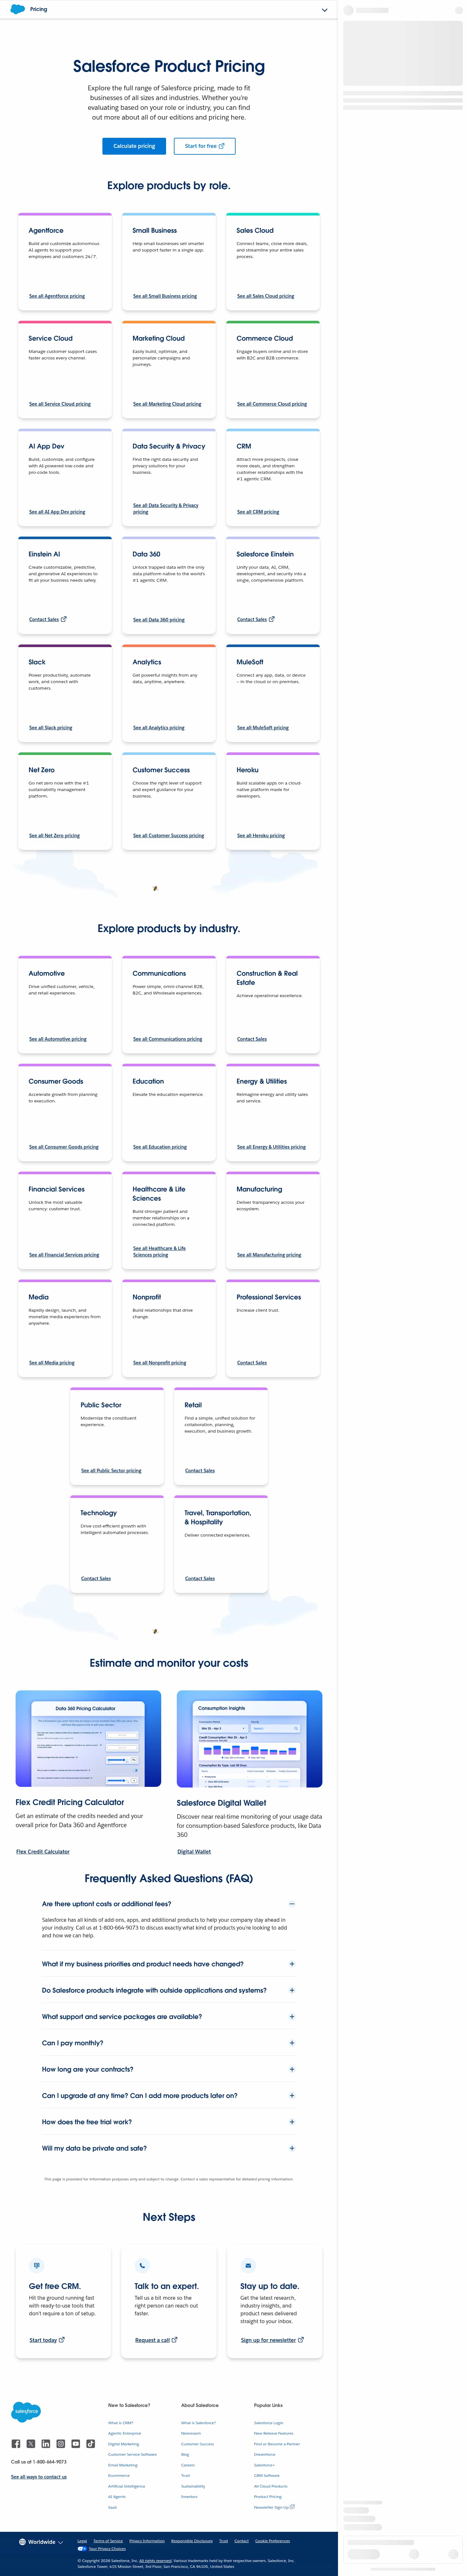
Task: Open the Responsible Disclosure footer link
Action: click(192, 2541)
